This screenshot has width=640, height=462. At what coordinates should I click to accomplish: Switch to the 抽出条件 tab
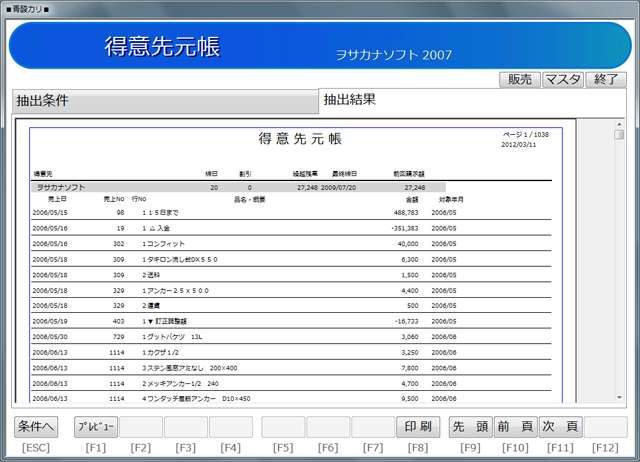(x=165, y=101)
